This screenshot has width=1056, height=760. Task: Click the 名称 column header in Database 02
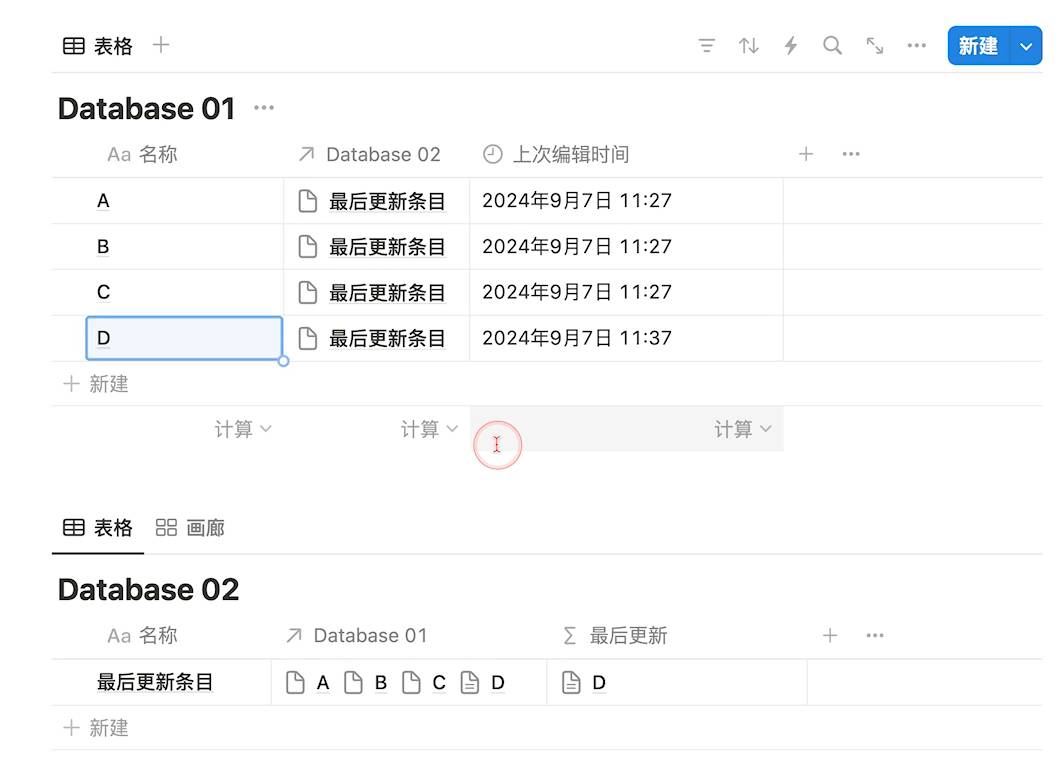[142, 635]
